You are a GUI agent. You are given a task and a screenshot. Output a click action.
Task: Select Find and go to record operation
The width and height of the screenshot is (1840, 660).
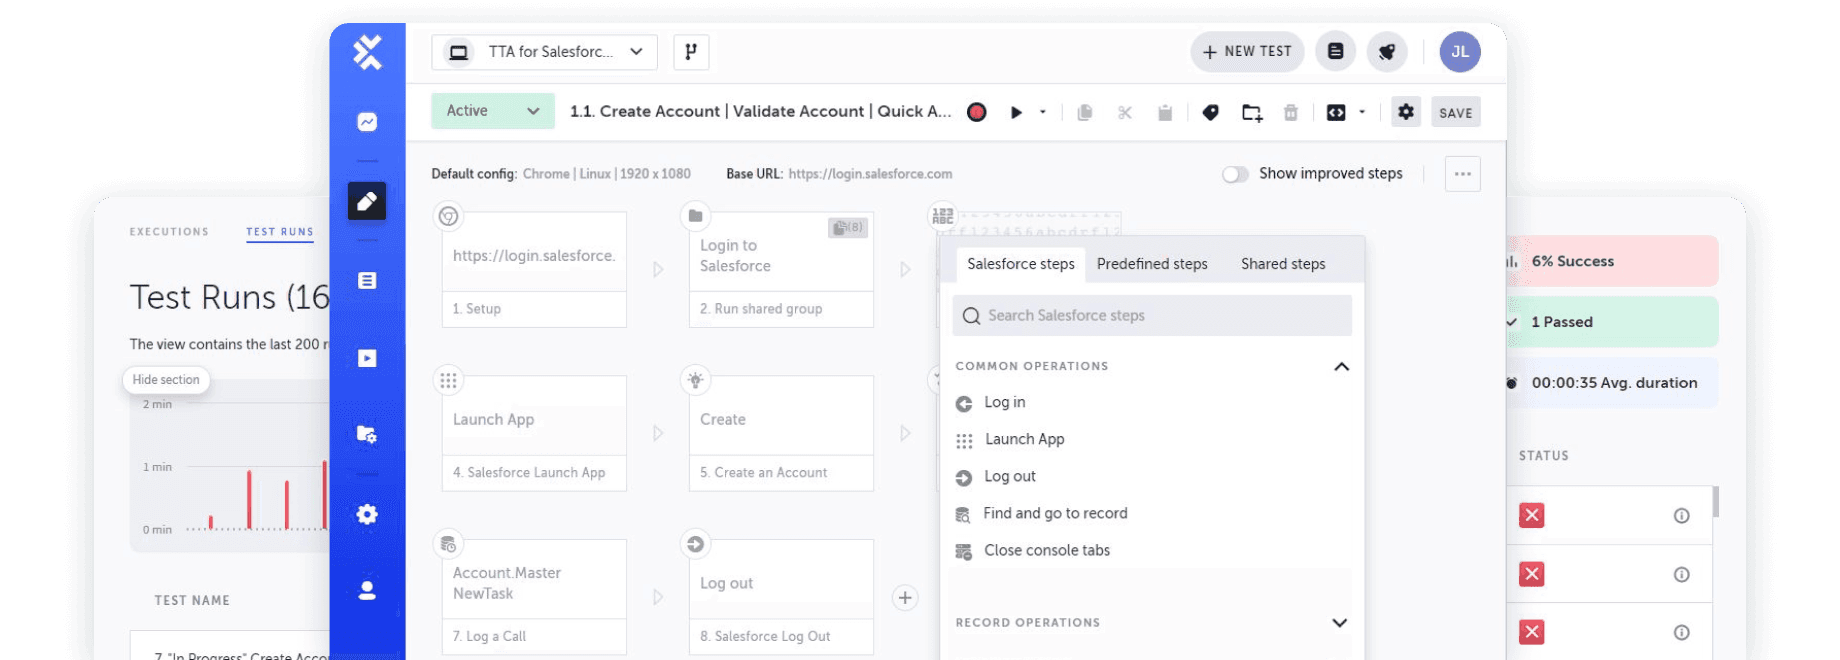click(x=1055, y=513)
